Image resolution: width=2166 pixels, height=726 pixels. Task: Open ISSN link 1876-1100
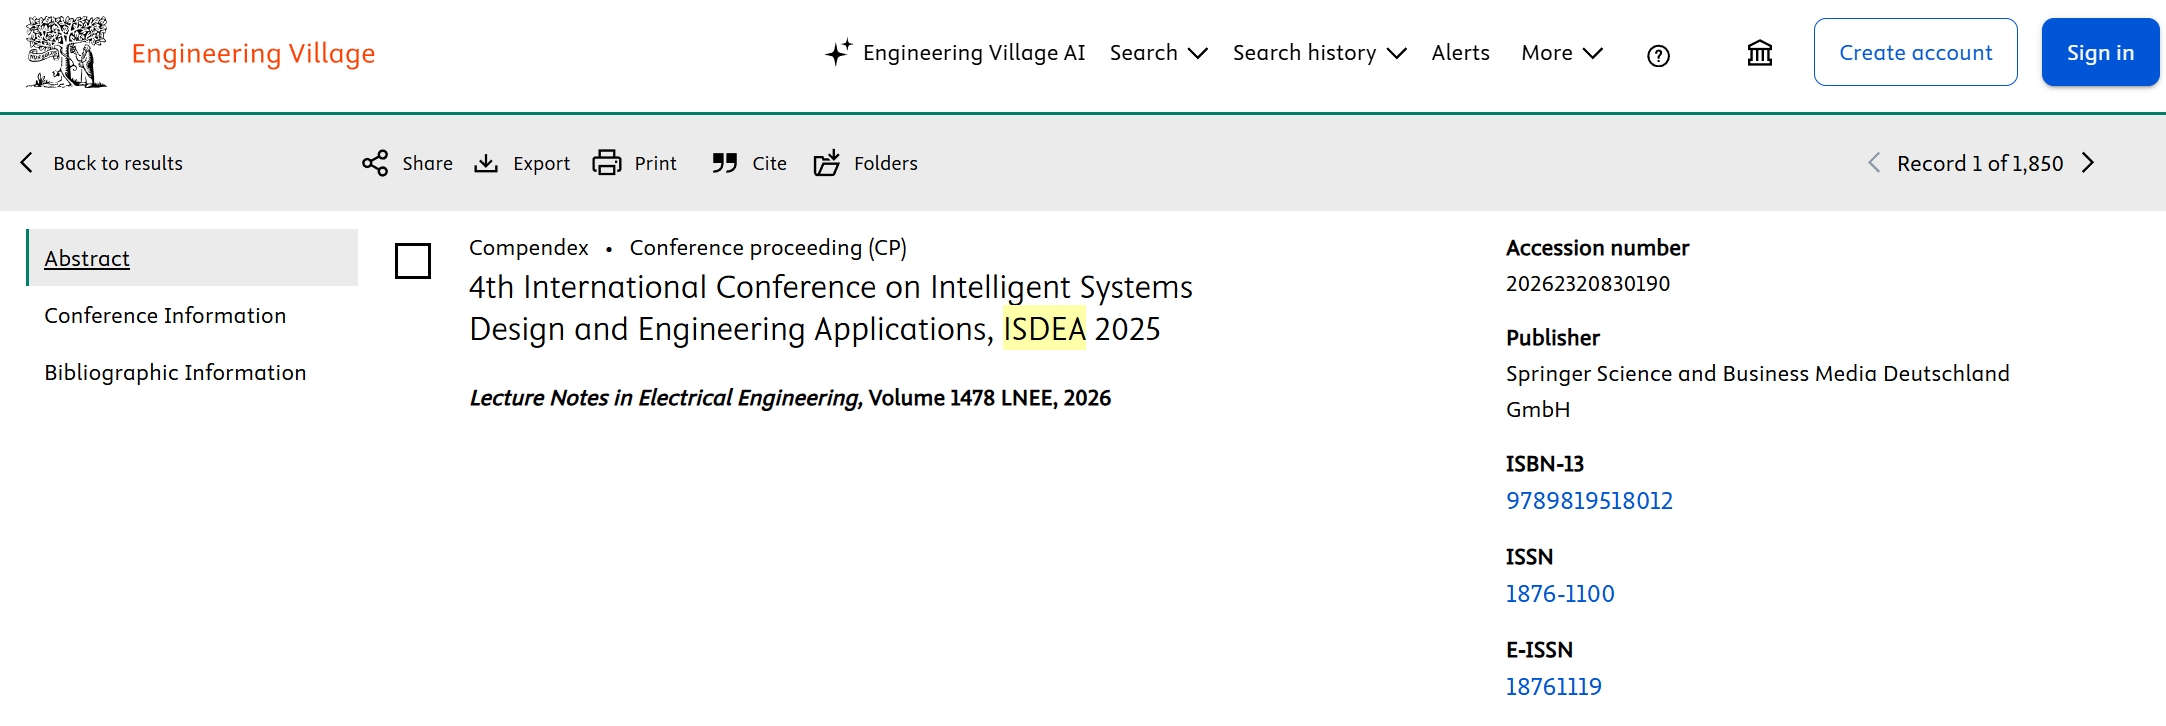pos(1560,594)
